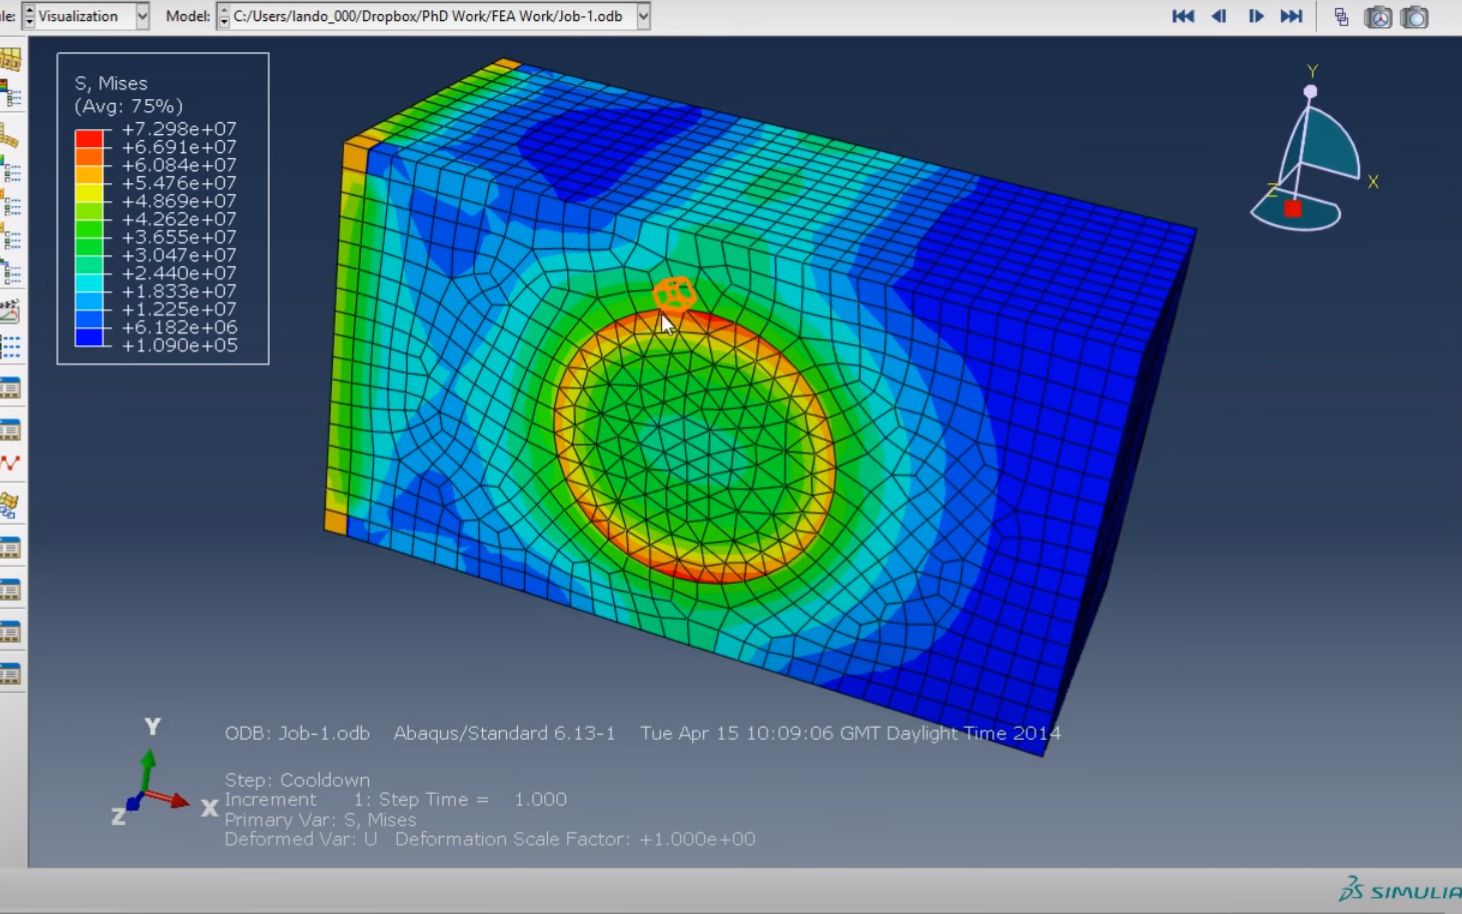Open the frame selector icon beside playback arrows

[1341, 17]
